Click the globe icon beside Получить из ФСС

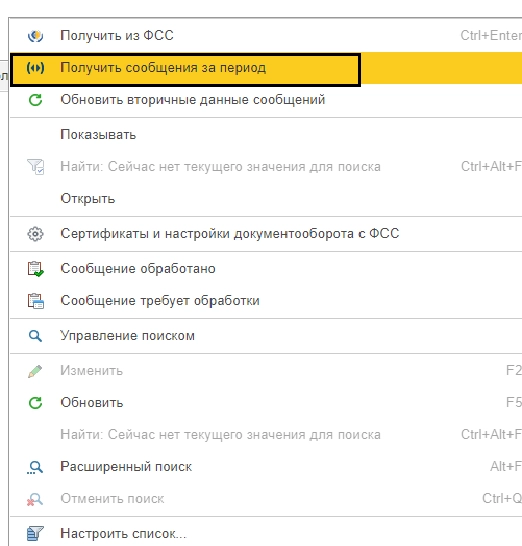[x=35, y=36]
